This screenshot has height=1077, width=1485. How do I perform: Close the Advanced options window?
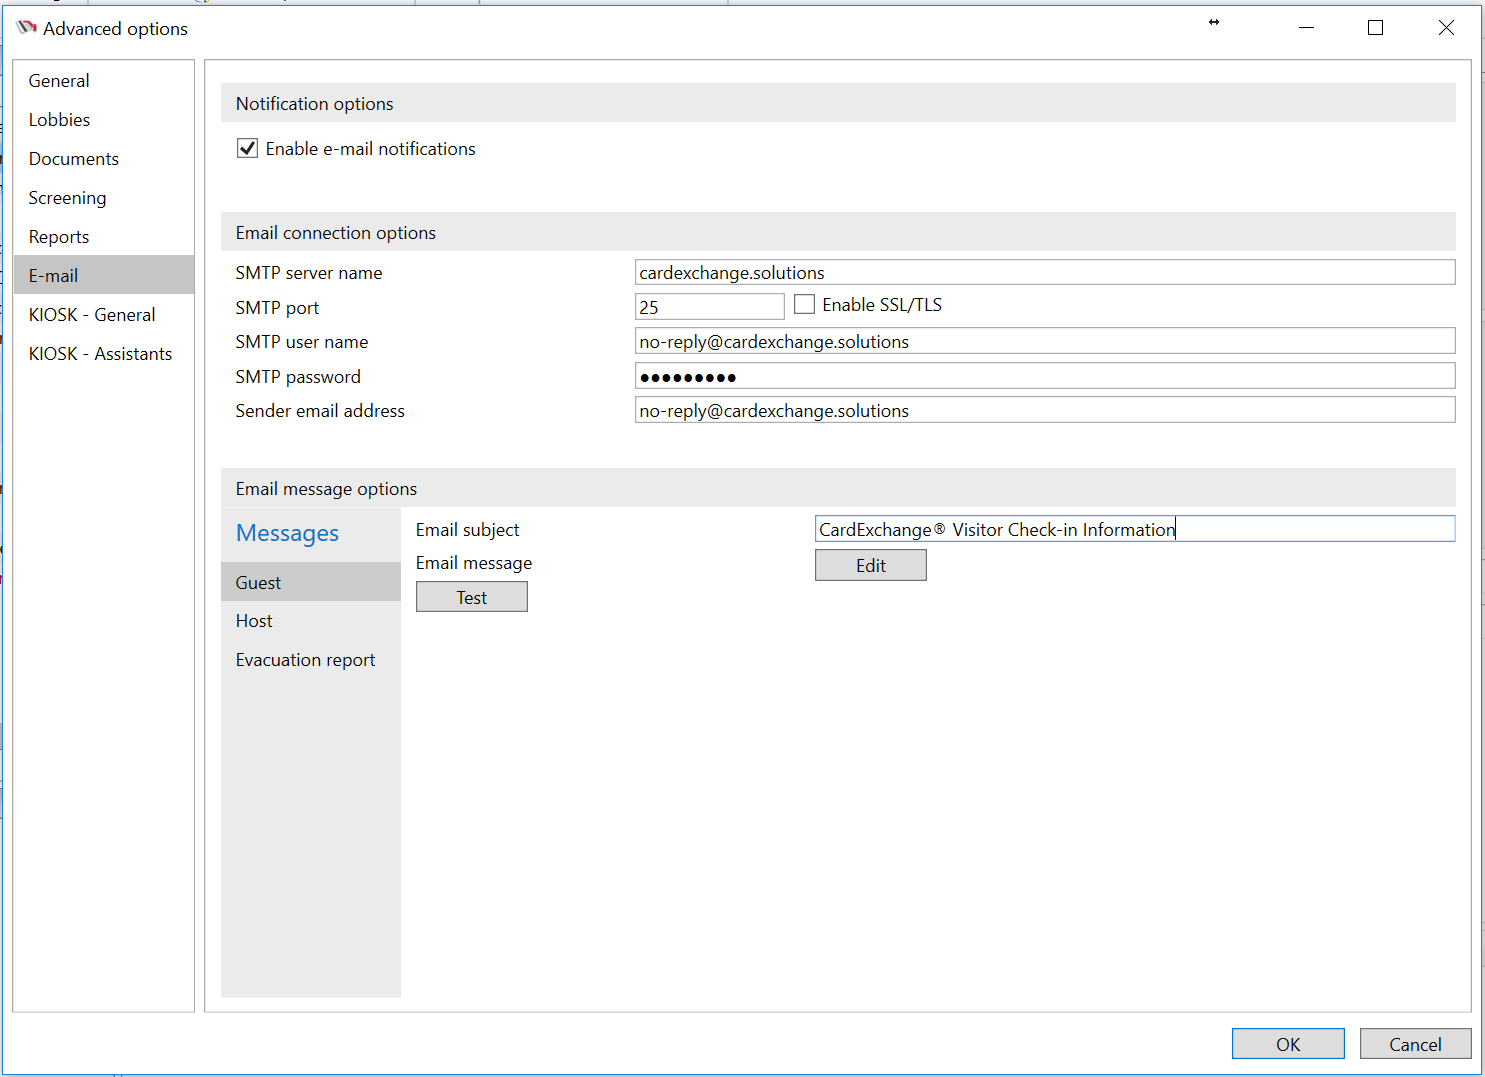coord(1446,28)
